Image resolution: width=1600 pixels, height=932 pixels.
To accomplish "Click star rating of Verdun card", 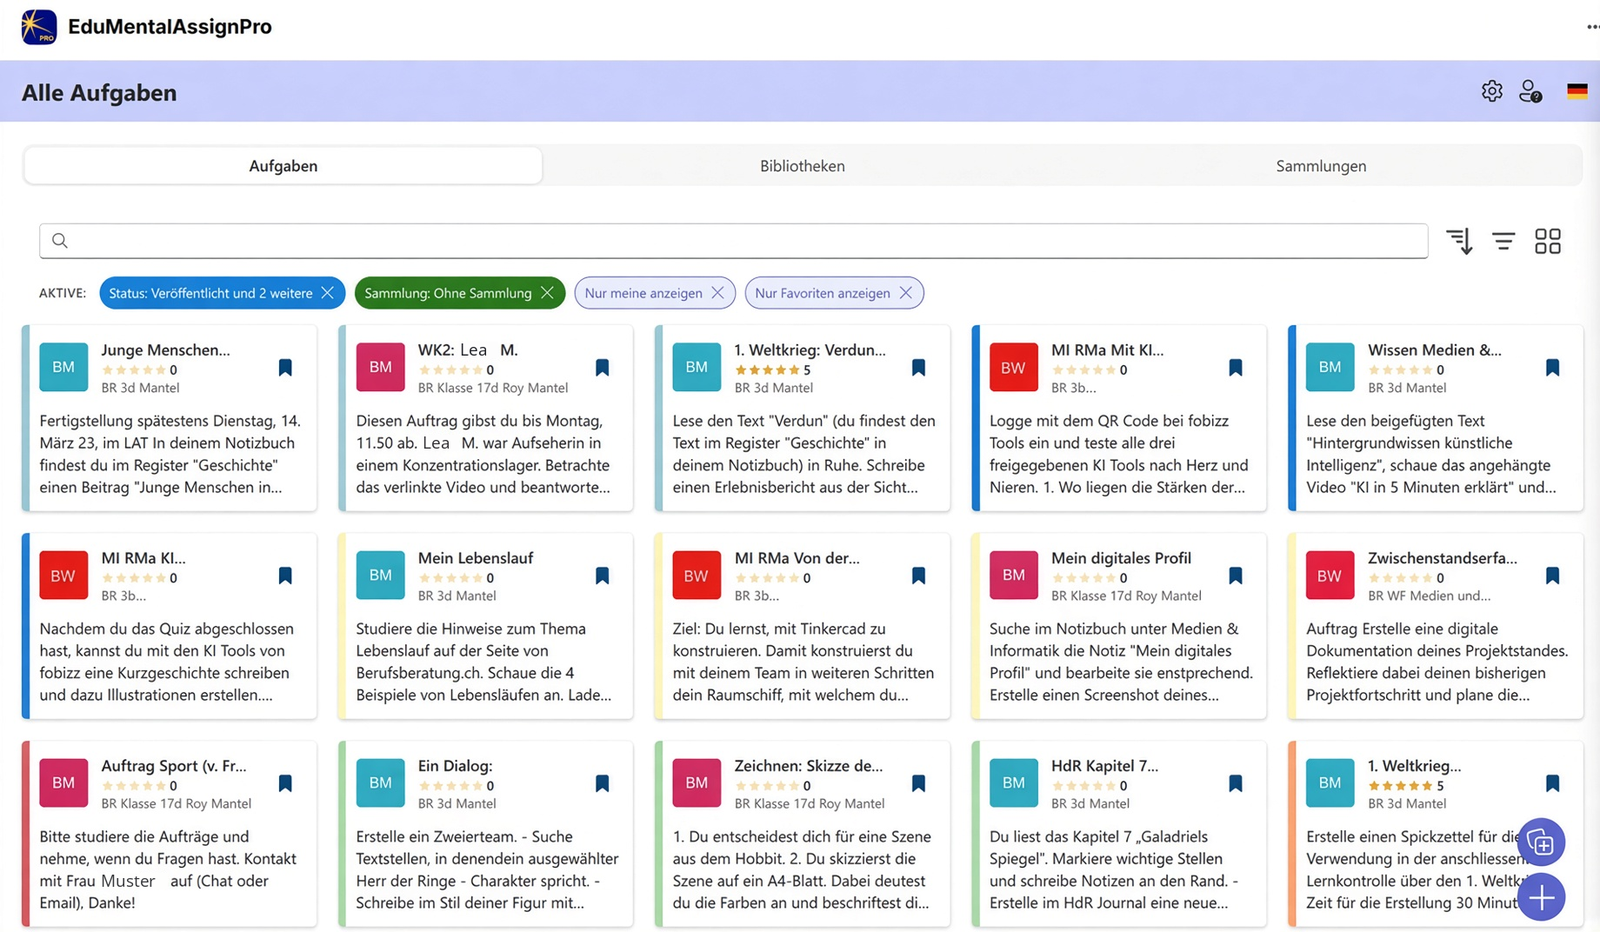I will tap(767, 370).
